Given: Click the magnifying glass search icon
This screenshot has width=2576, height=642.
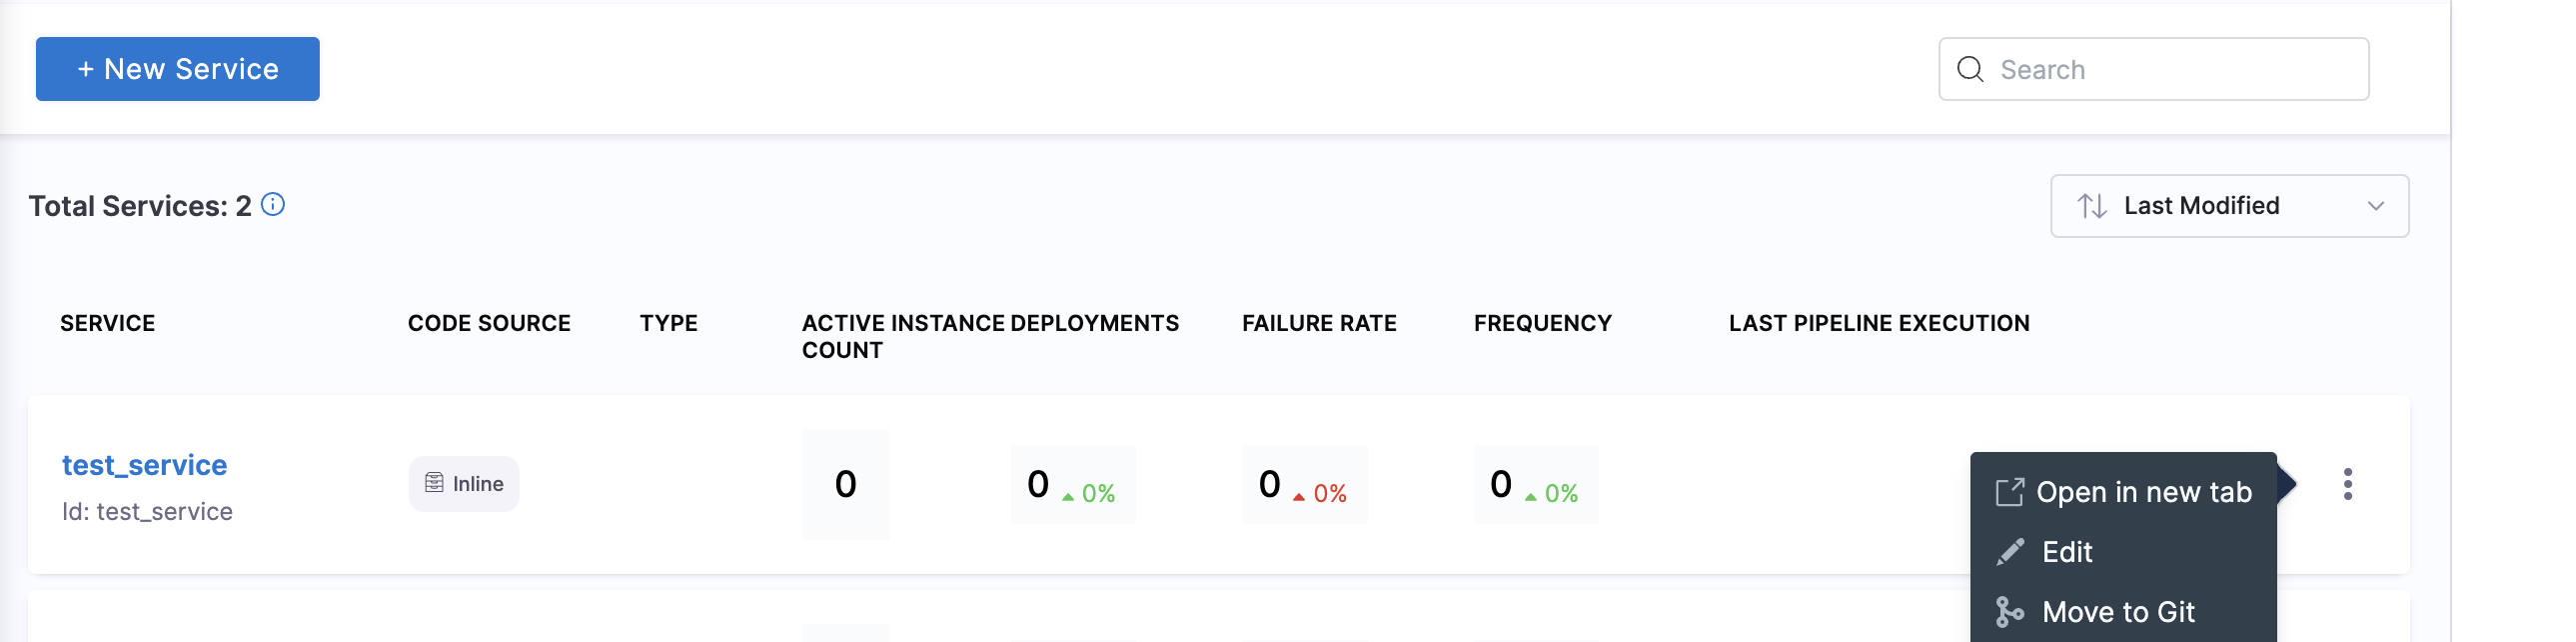Looking at the screenshot, I should [x=1970, y=69].
